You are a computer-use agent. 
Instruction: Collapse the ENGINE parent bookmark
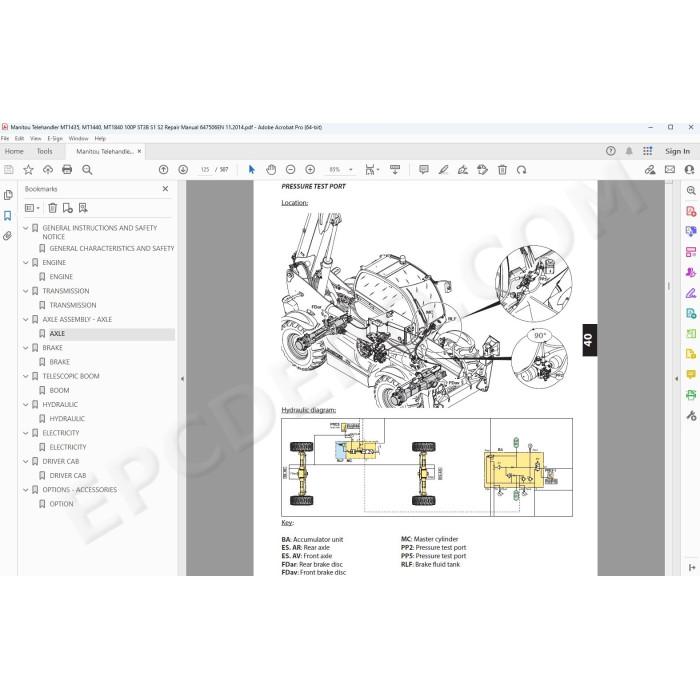tap(25, 263)
